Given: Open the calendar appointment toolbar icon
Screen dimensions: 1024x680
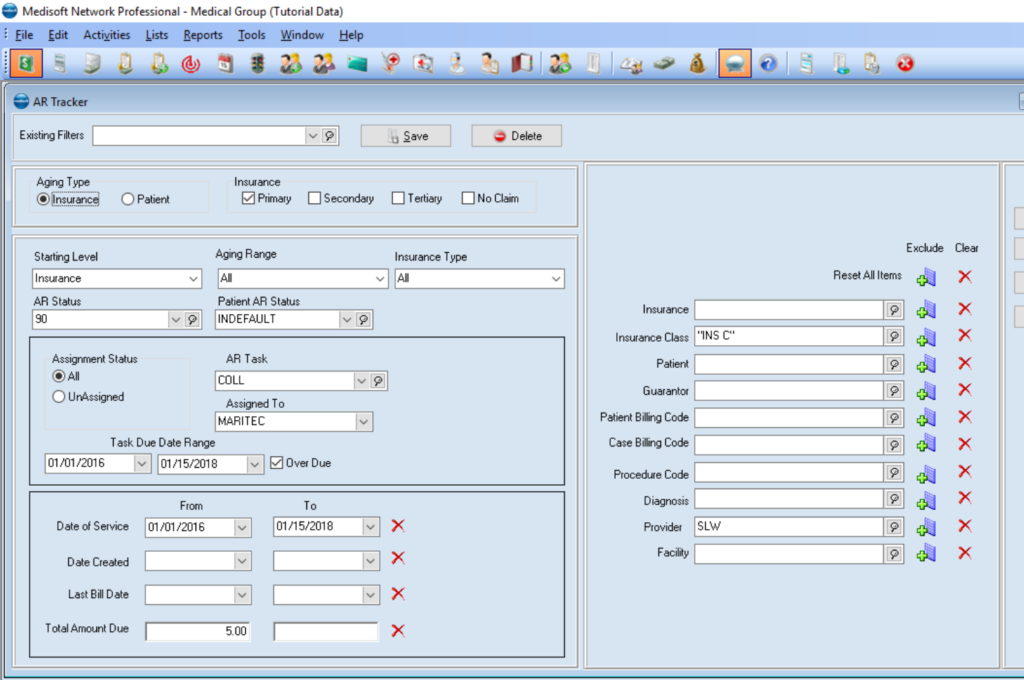Looking at the screenshot, I should pos(225,64).
